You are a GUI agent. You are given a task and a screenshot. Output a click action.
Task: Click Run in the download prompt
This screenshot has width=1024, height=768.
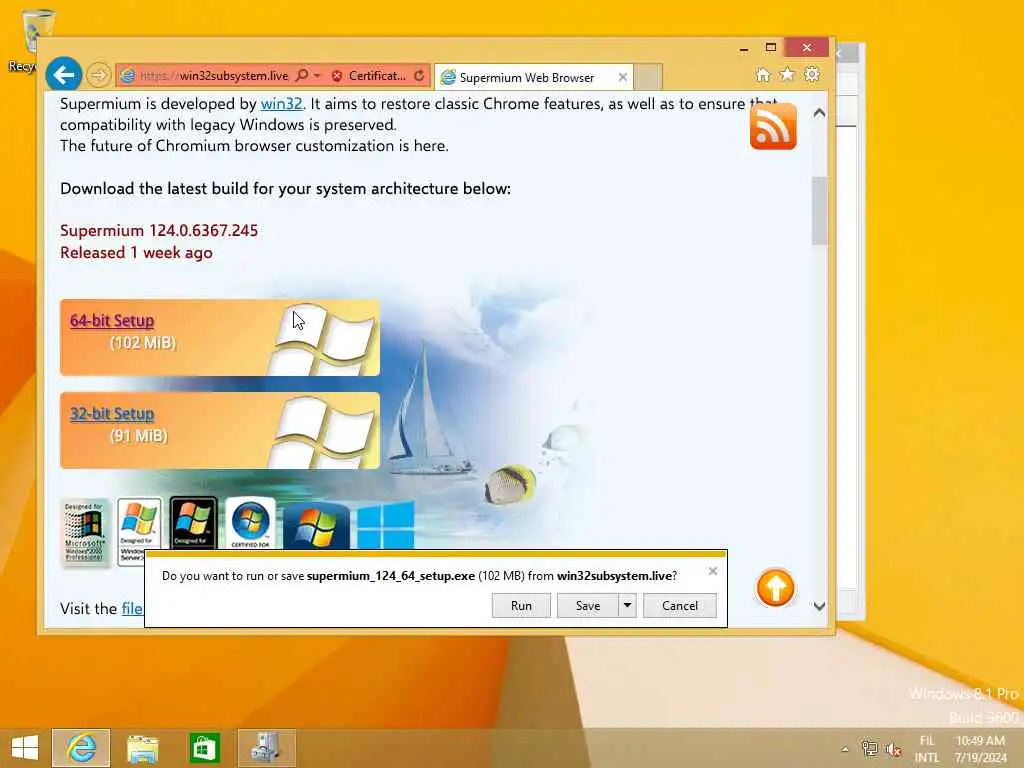(521, 605)
